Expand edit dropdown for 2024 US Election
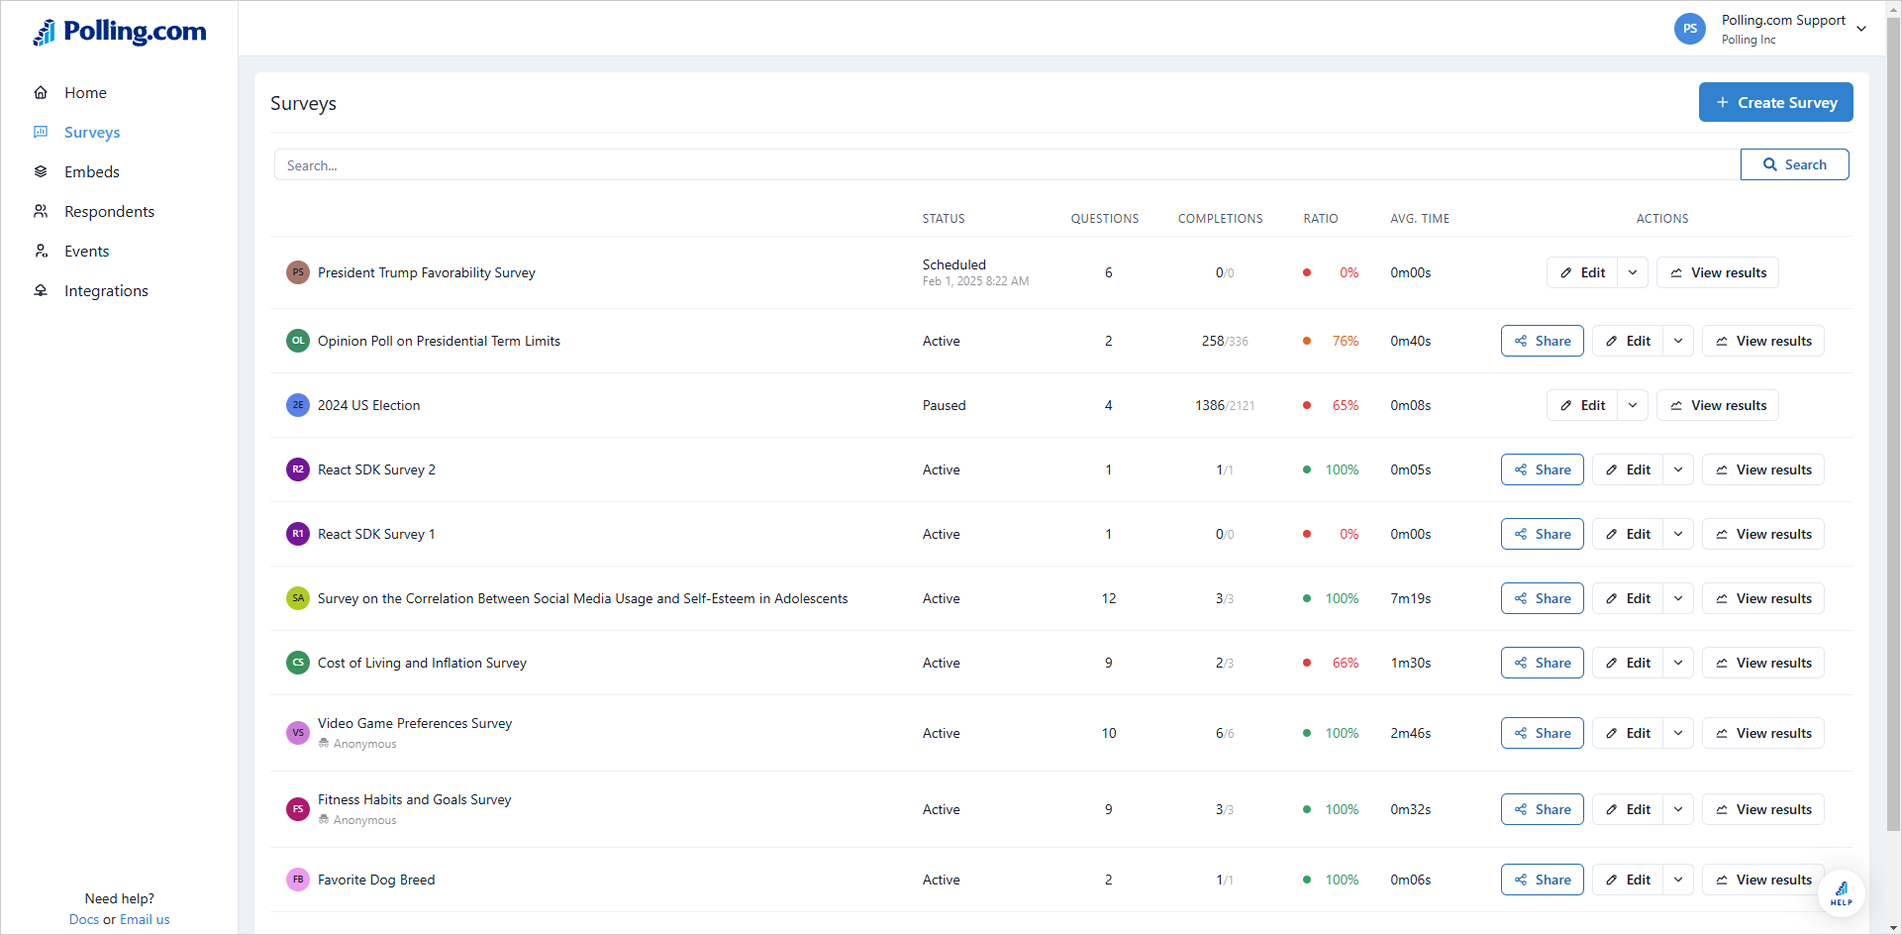Screen dimensions: 1902x935 [1633, 405]
